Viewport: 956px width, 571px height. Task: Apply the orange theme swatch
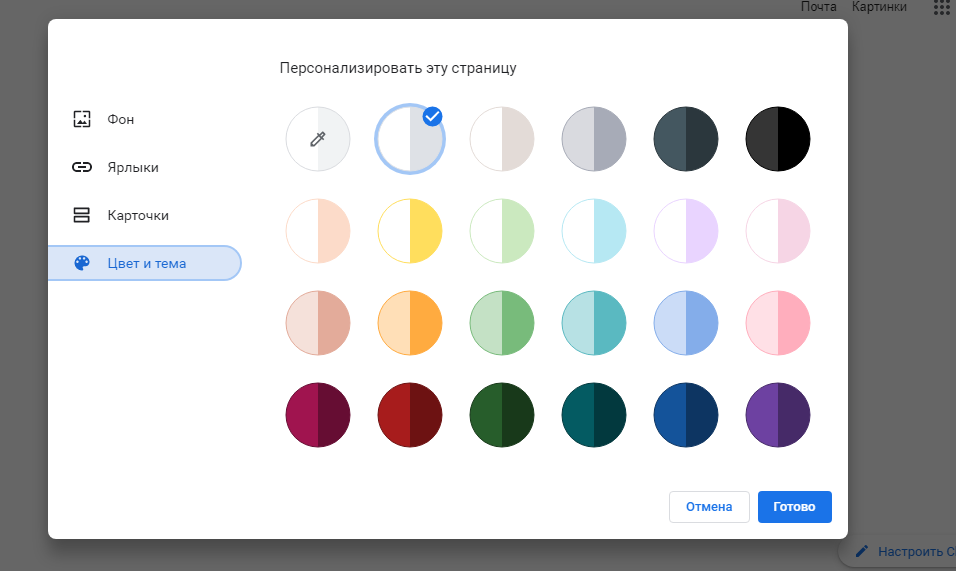point(410,323)
